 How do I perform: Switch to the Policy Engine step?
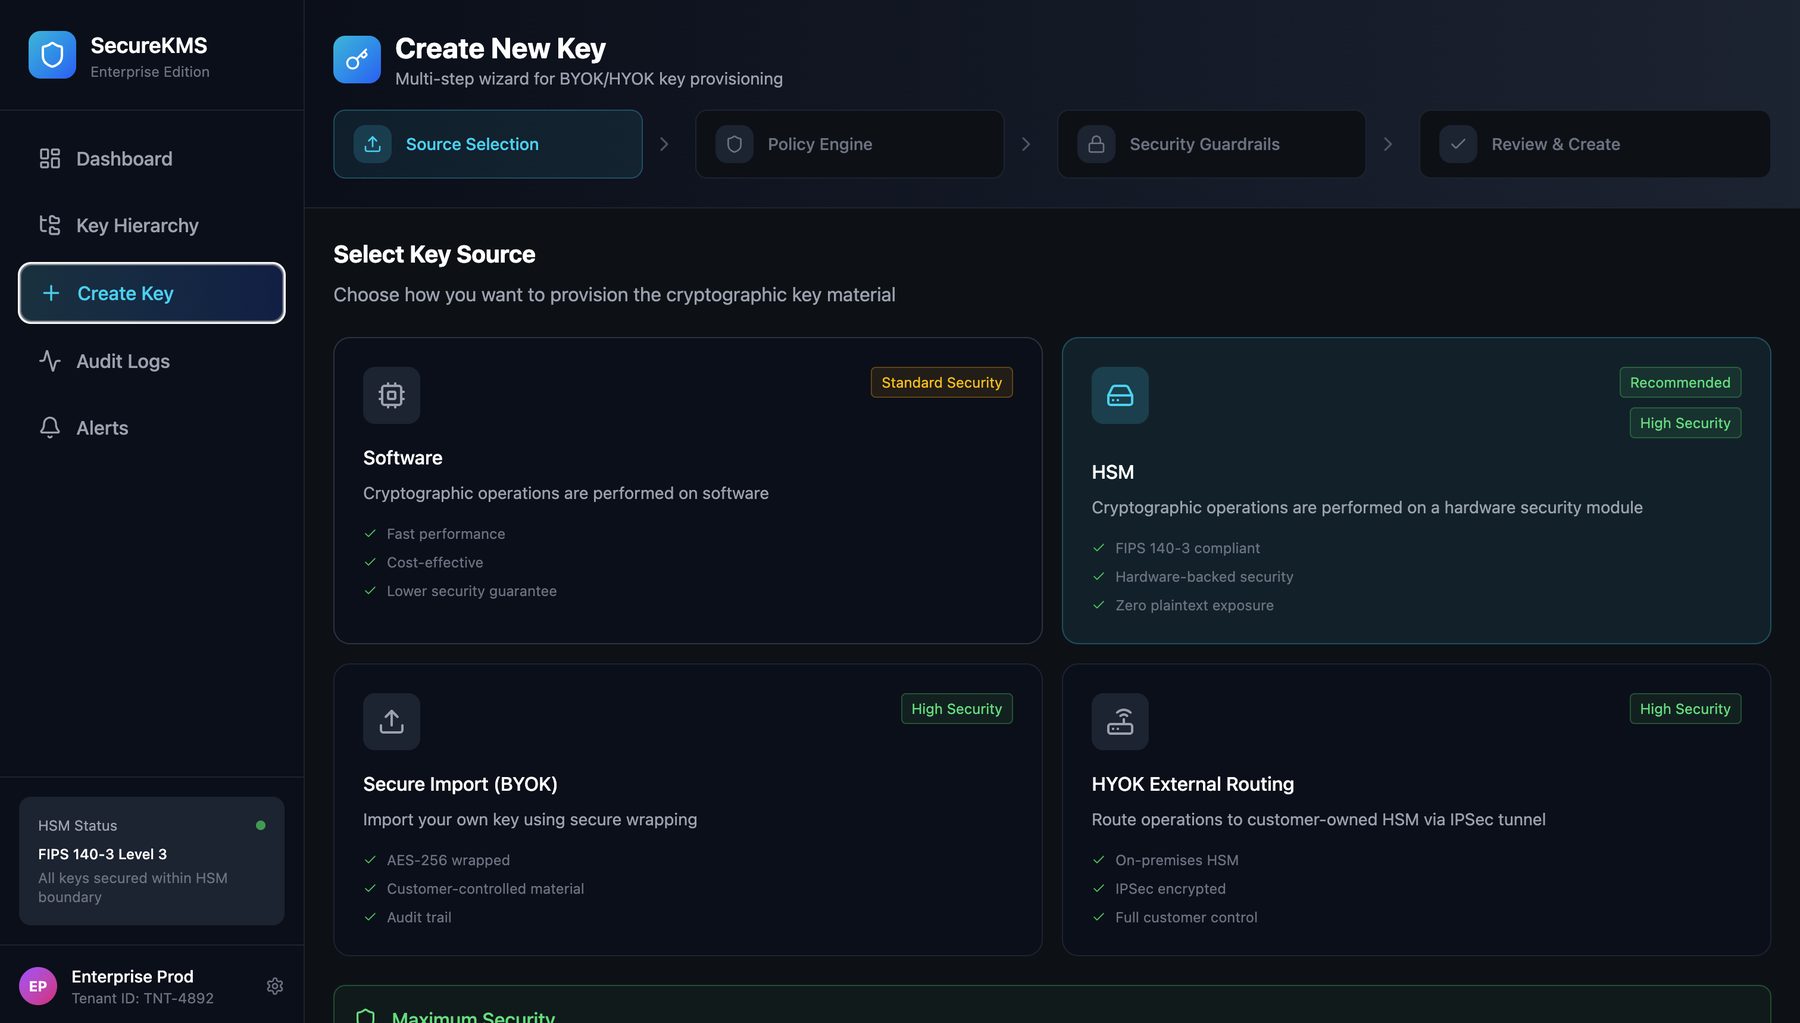pos(850,144)
